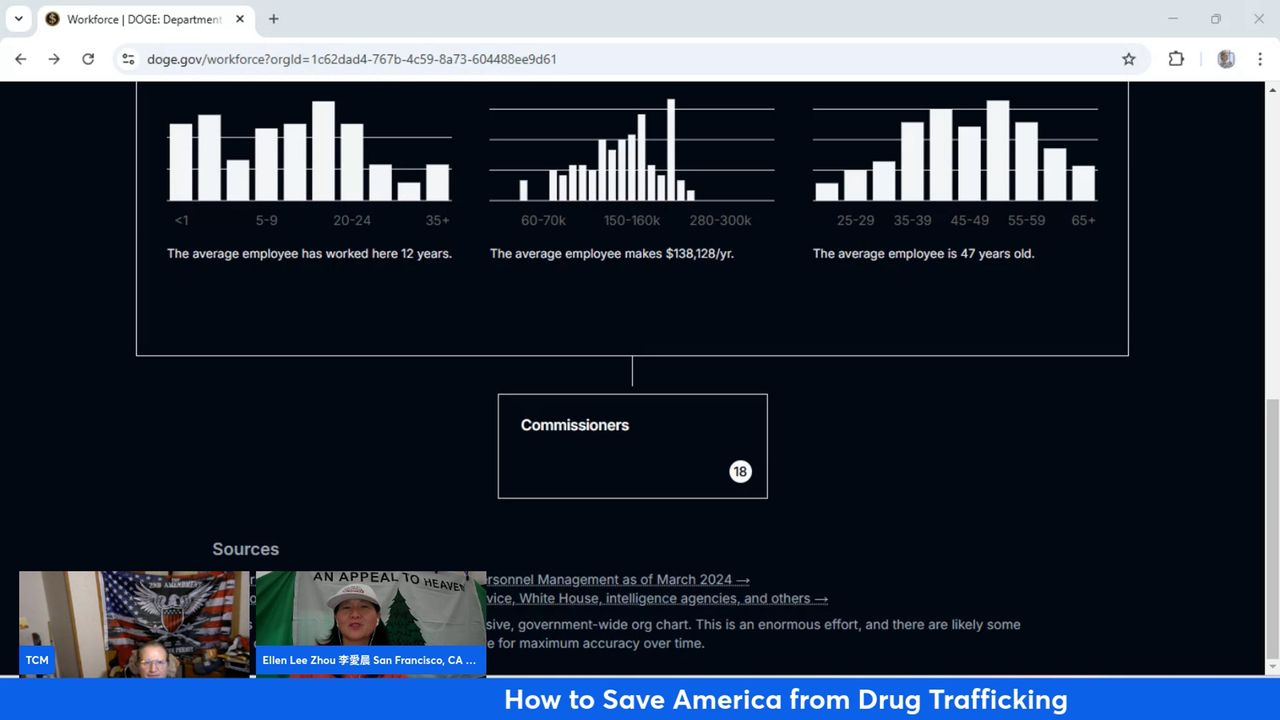Screen dimensions: 1280x720
Task: Open the browser extensions puzzle icon
Action: click(x=1176, y=59)
